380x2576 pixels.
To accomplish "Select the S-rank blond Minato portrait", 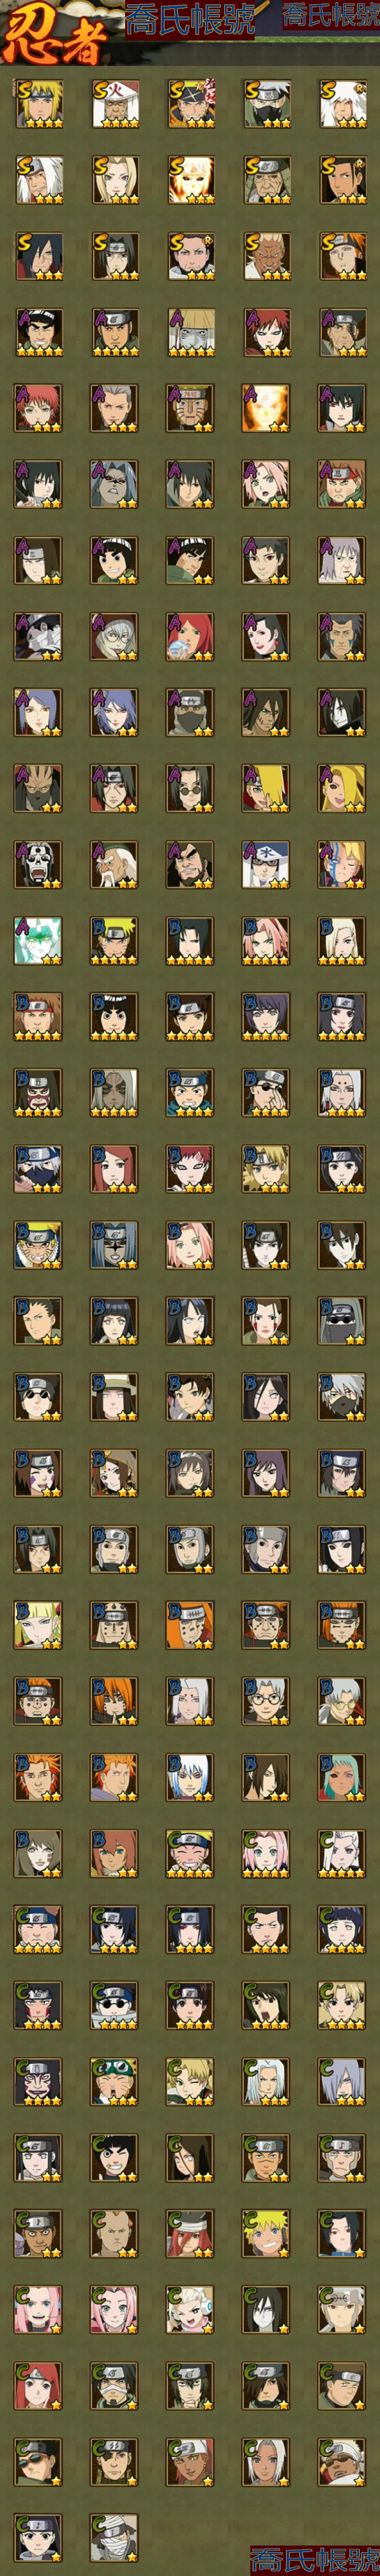I will click(38, 104).
